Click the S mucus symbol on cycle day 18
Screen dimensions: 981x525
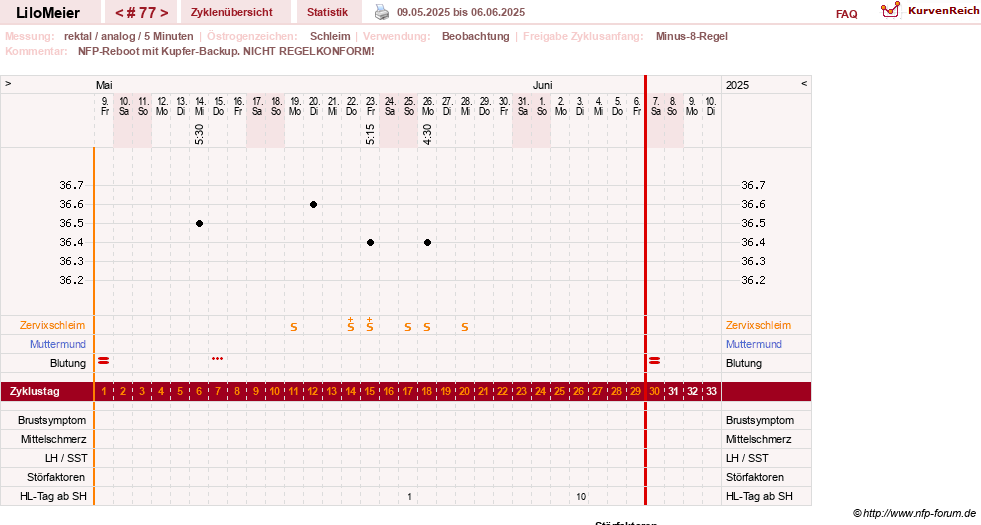(x=427, y=327)
